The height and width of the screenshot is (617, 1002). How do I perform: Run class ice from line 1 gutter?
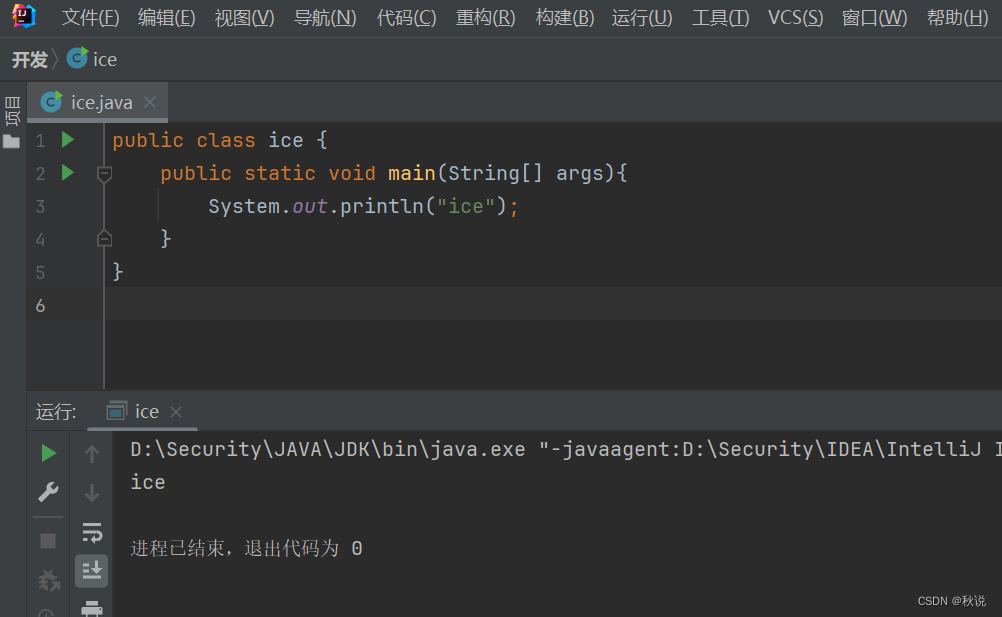click(68, 139)
